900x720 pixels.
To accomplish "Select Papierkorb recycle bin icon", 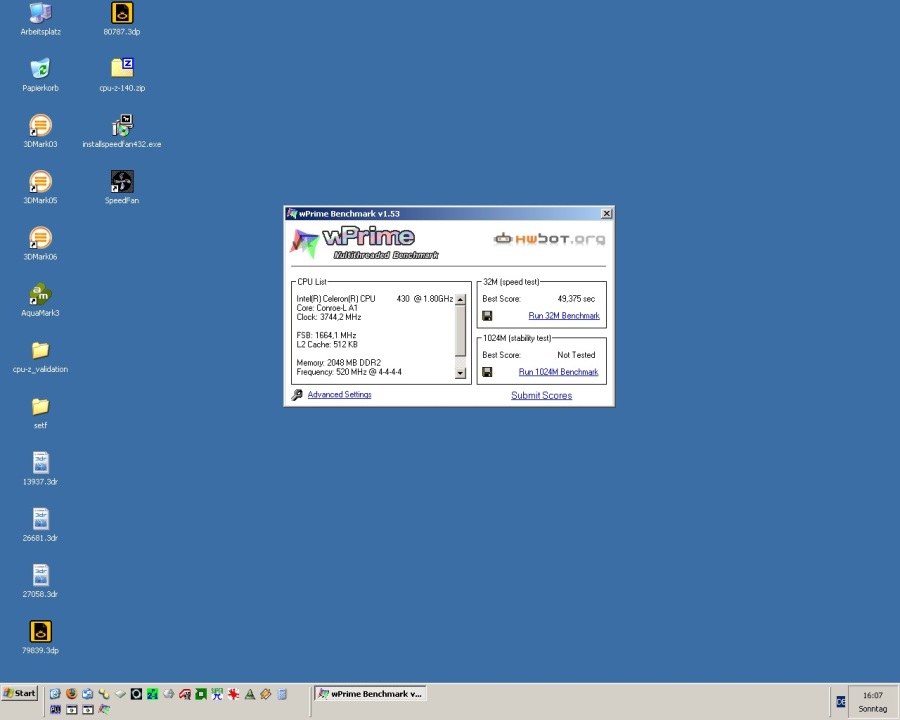I will 40,75.
